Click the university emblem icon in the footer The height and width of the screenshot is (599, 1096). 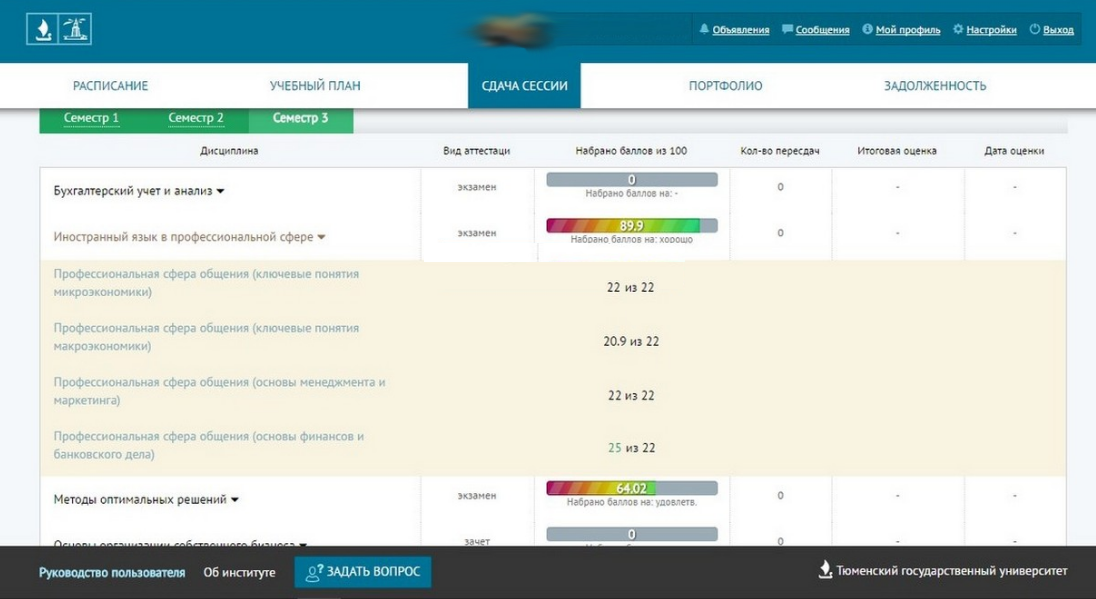825,571
